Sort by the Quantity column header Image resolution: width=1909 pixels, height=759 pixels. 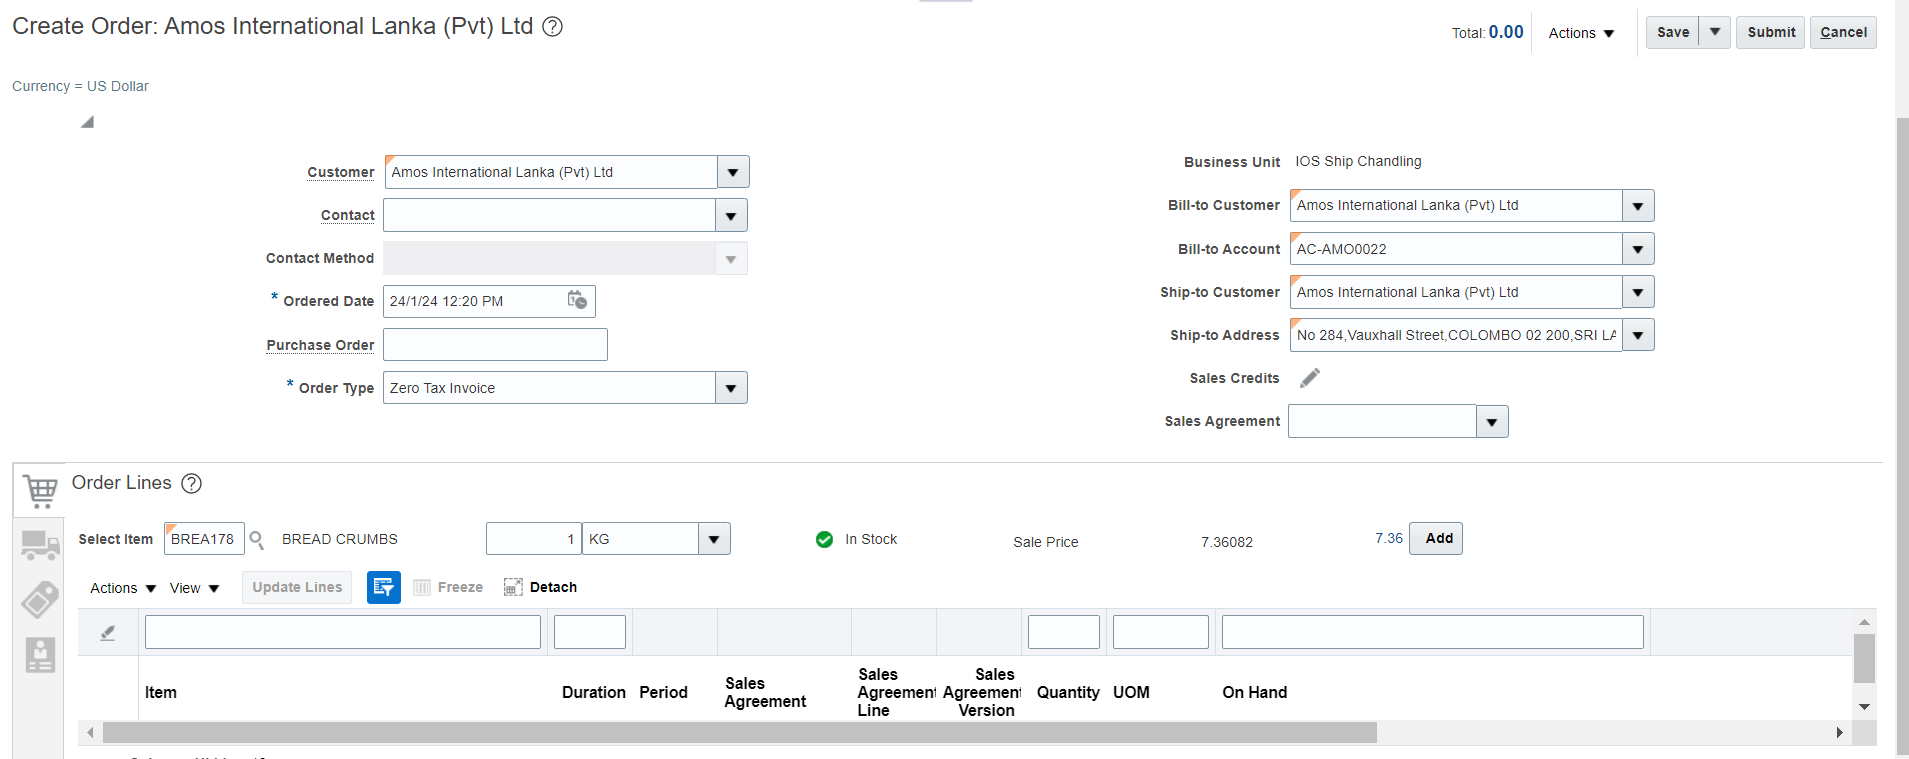tap(1068, 692)
